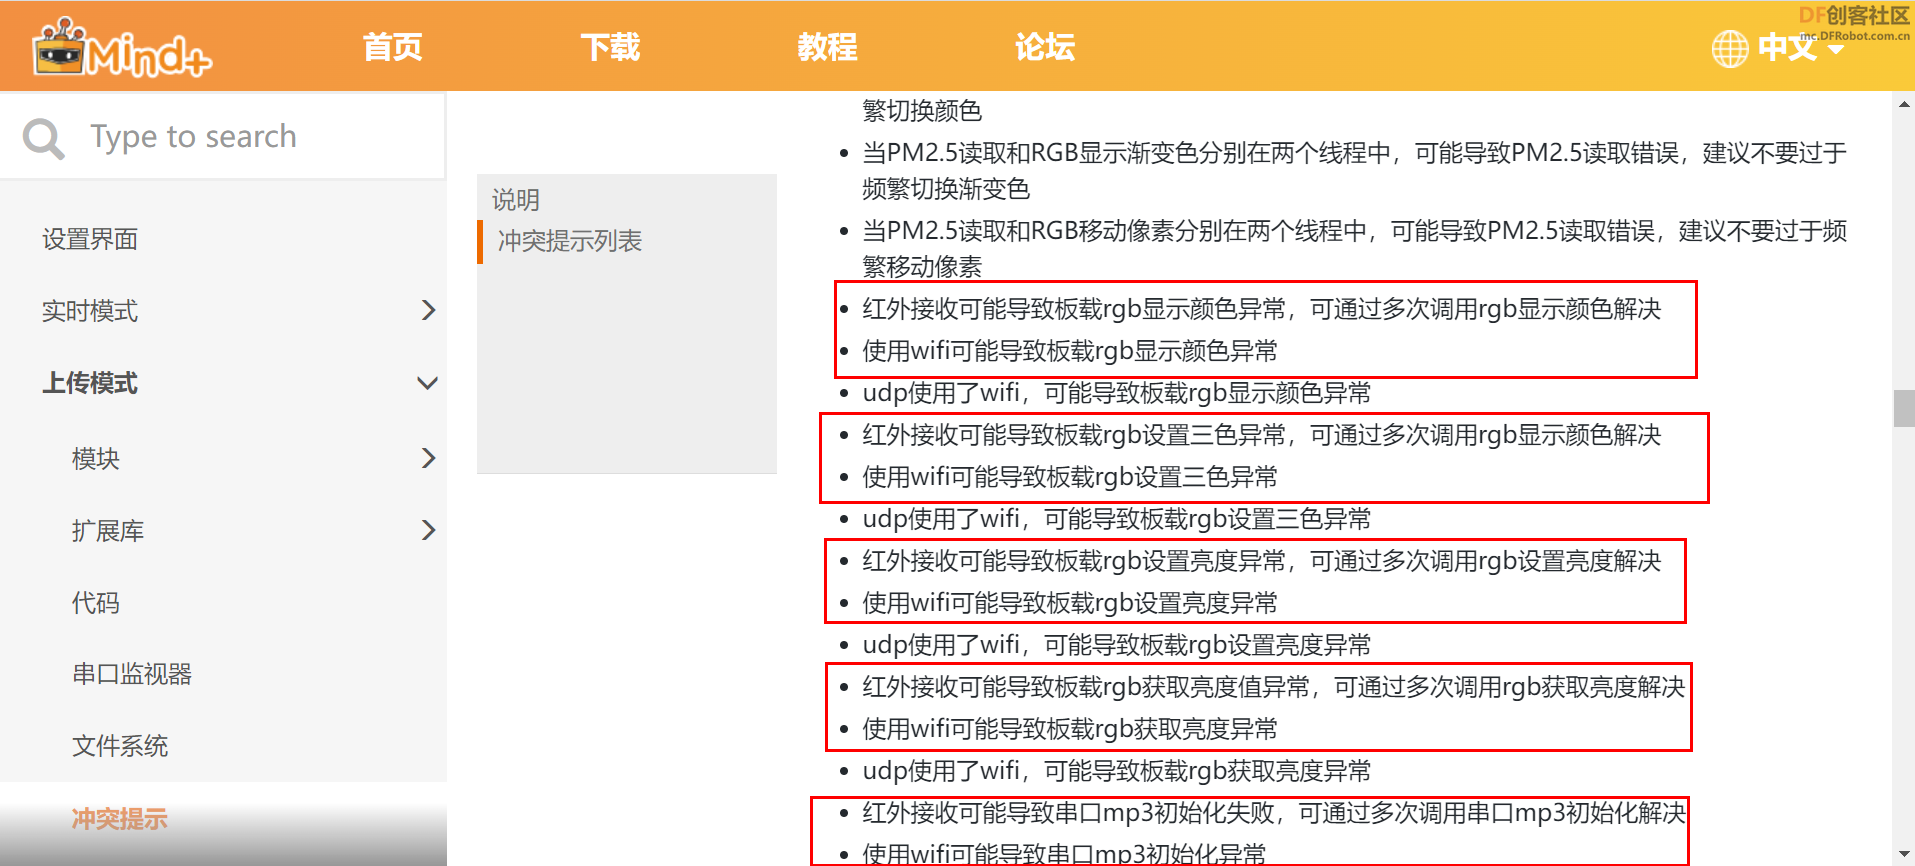
Task: Click line 红外接收可能导致串口mp3初始化失败
Action: tap(1274, 813)
